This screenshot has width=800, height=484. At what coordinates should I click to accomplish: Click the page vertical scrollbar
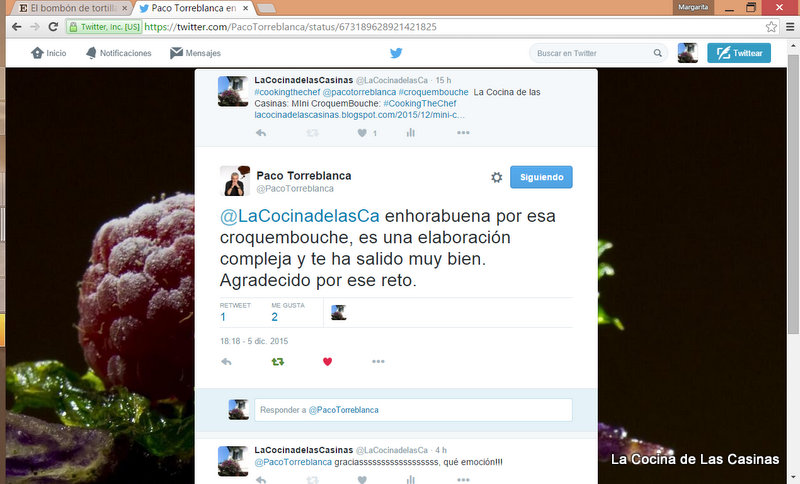point(793,194)
